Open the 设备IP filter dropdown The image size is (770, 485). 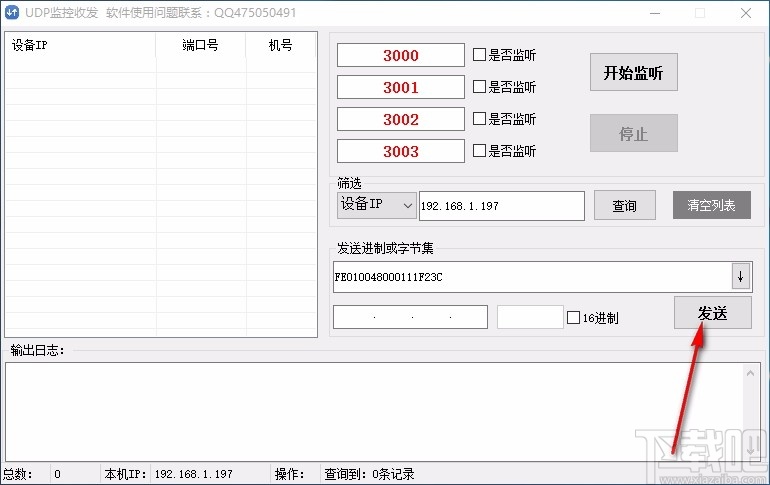click(377, 205)
